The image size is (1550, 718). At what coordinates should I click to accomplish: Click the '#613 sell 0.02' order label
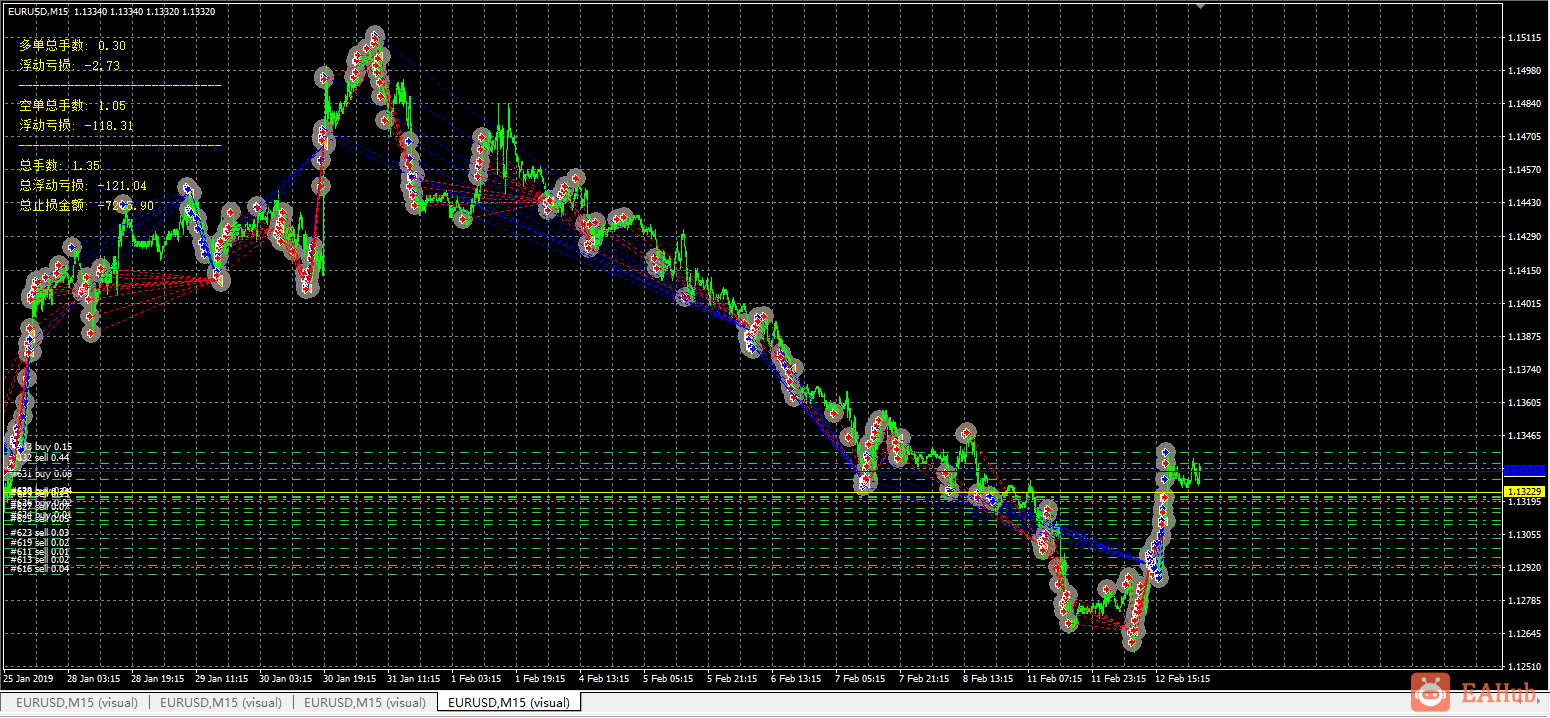(40, 560)
